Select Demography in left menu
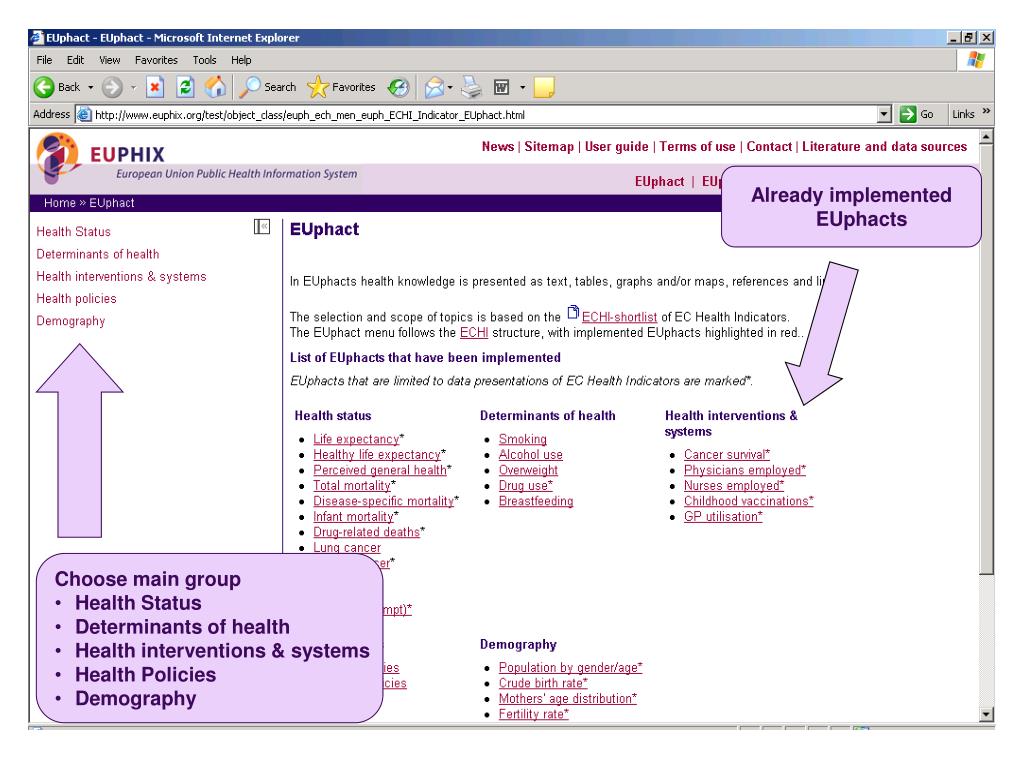Image resolution: width=1024 pixels, height=768 pixels. point(71,321)
